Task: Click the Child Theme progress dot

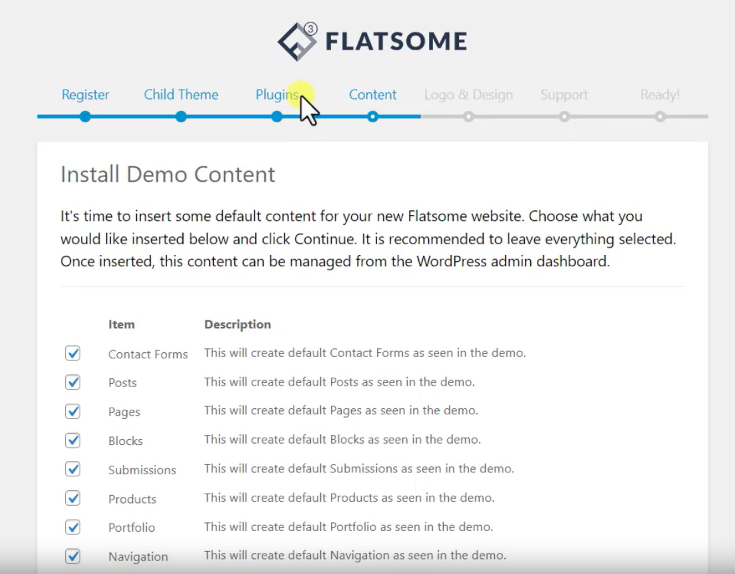Action: (181, 117)
